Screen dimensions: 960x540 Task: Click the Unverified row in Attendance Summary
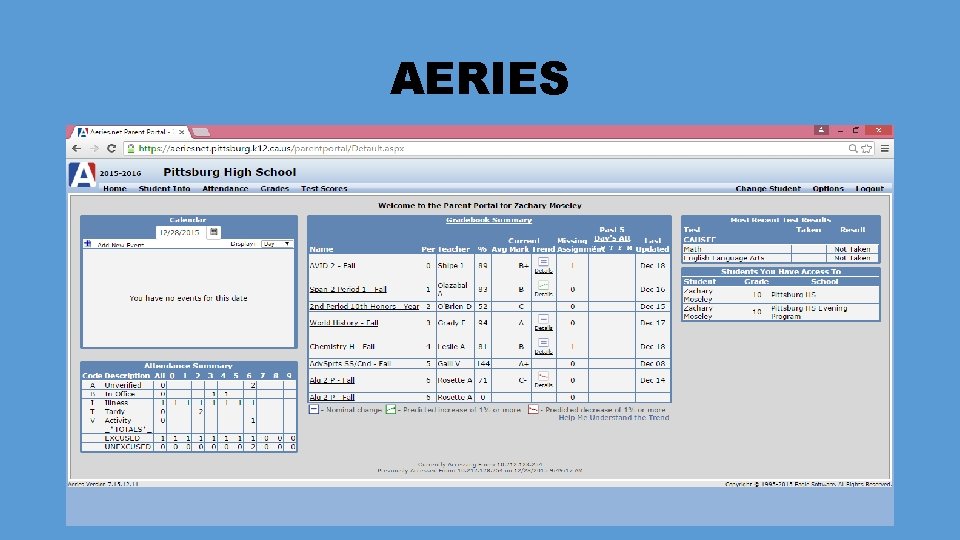coord(189,385)
